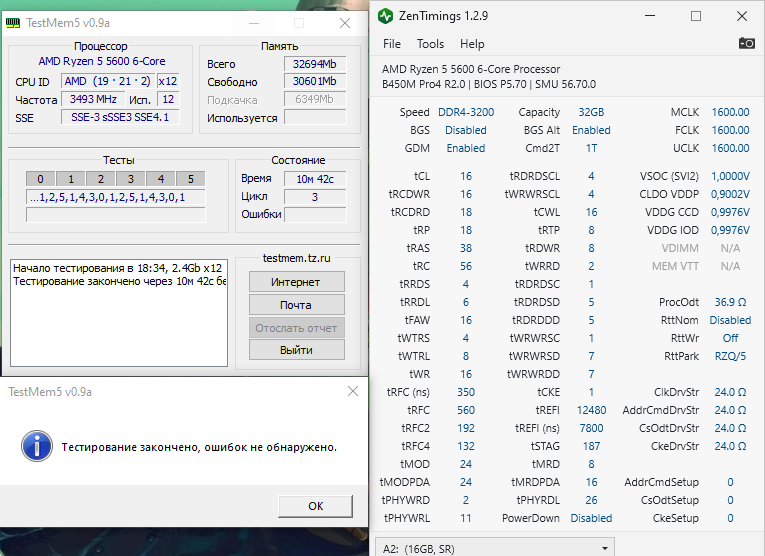The height and width of the screenshot is (556, 765).
Task: Select test box 1 in Тесты
Action: (71, 179)
